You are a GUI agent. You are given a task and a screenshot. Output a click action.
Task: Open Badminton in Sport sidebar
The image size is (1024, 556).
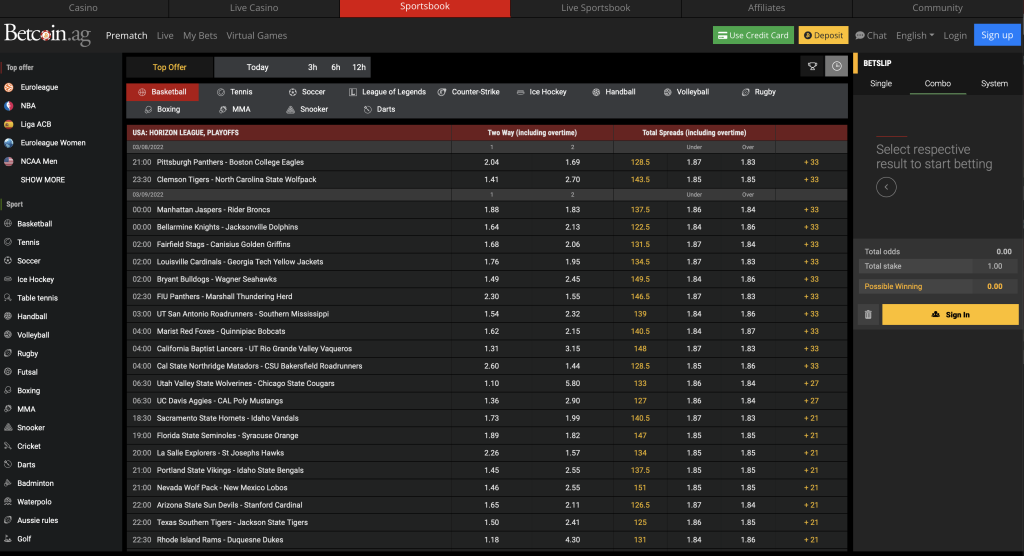tap(35, 483)
